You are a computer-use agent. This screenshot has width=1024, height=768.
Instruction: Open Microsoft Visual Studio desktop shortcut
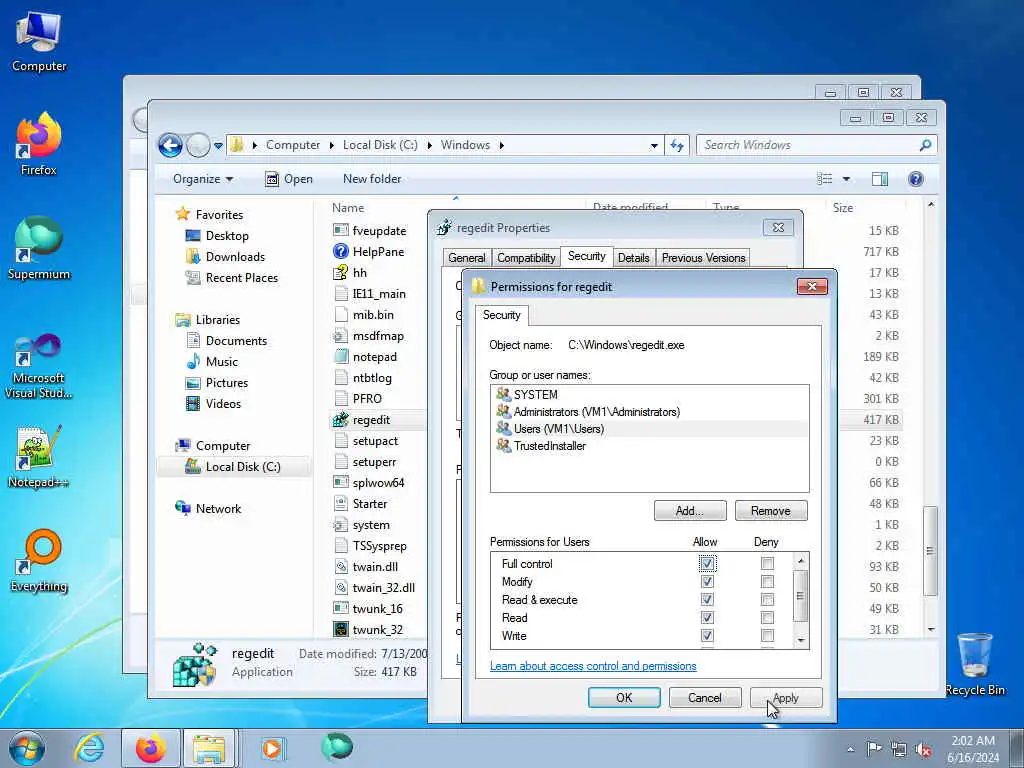point(39,366)
